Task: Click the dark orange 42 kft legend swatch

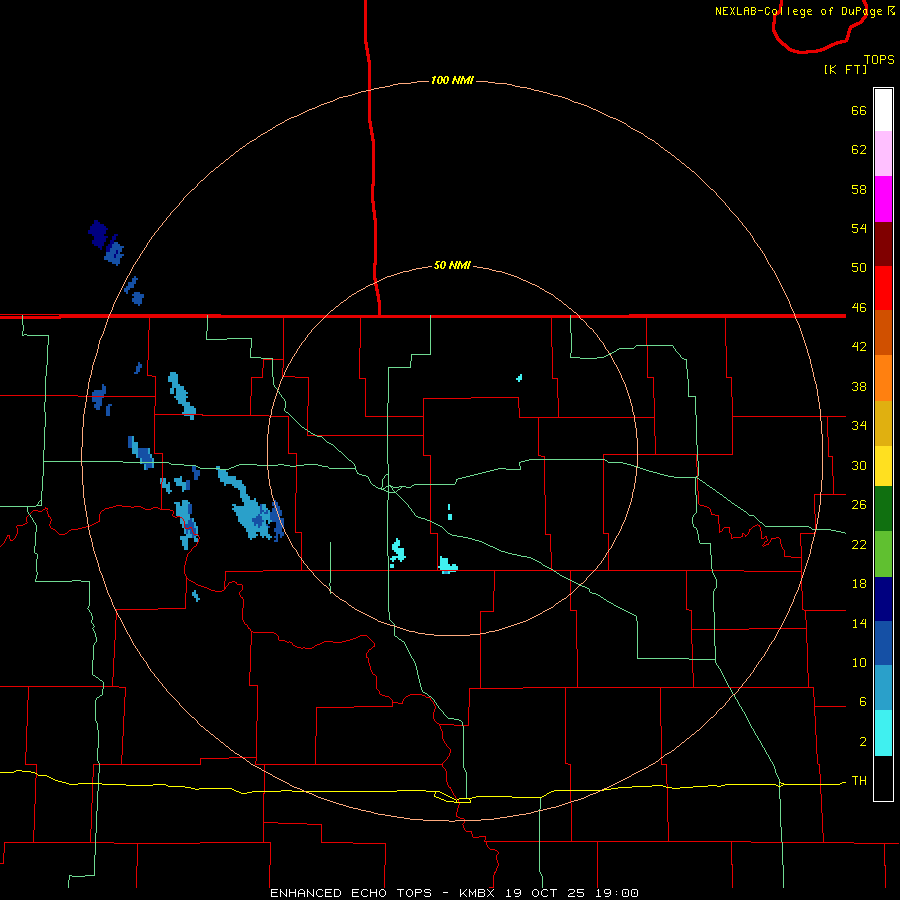Action: [883, 333]
